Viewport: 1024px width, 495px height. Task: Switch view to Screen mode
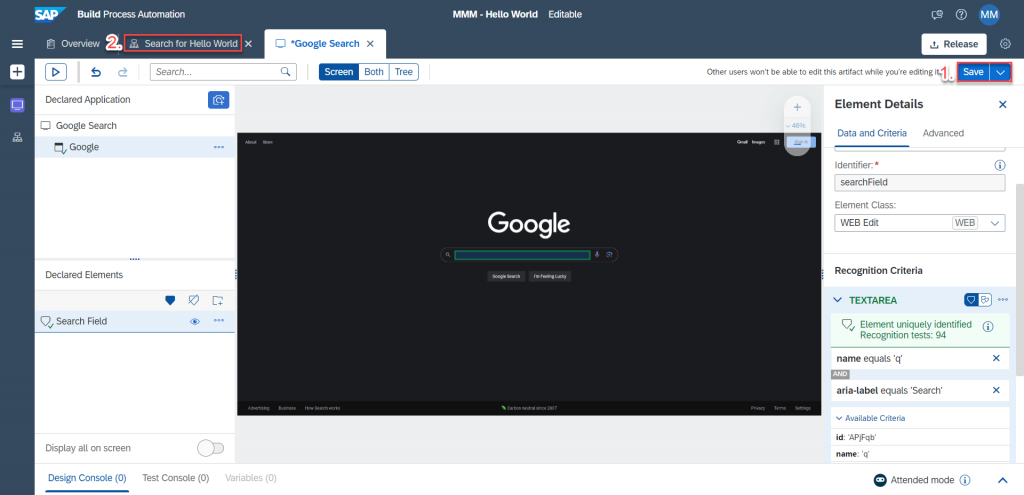click(339, 72)
